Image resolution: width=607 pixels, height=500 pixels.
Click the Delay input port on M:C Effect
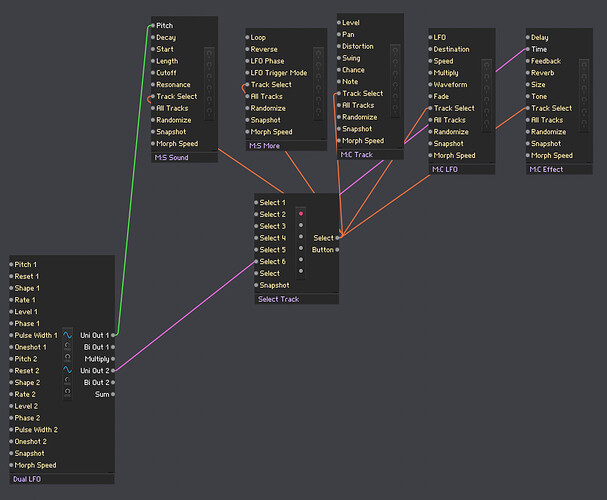pos(528,37)
